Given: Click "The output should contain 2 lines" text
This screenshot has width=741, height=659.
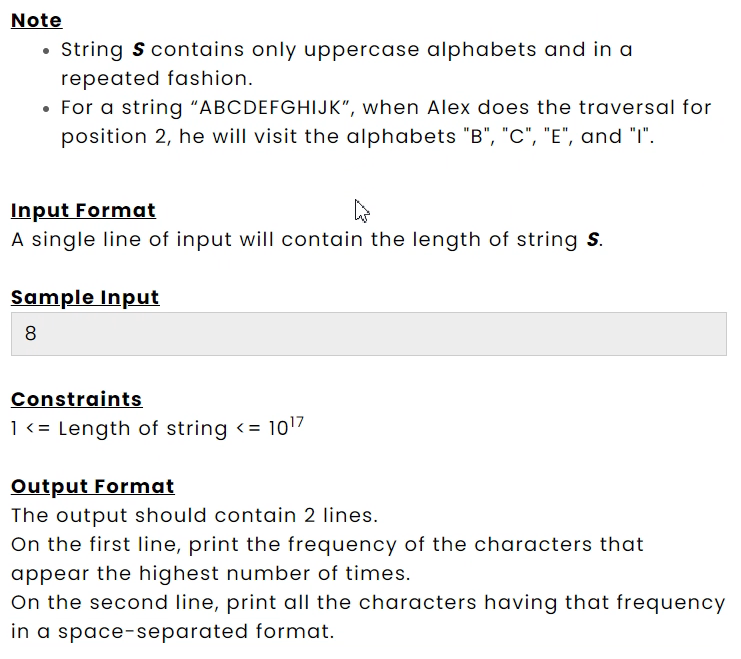Looking at the screenshot, I should pyautogui.click(x=195, y=515).
